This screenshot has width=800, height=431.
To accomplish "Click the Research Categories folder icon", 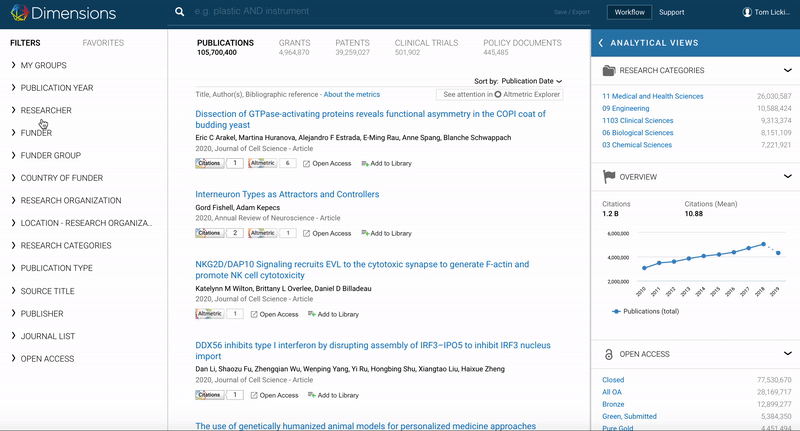I will pos(609,71).
